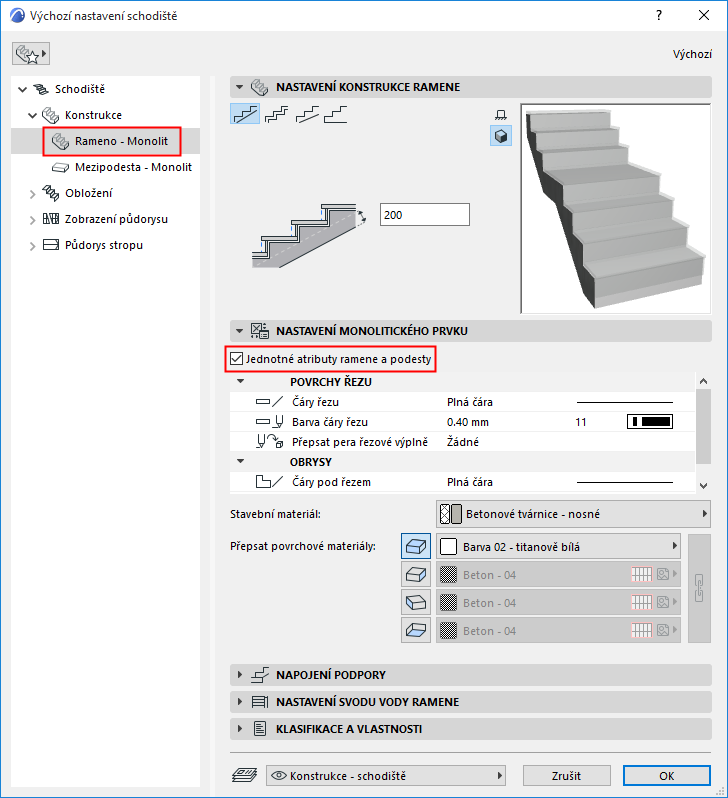Collapse the Obrysy group
Viewport: 728px width, 798px height.
pos(241,462)
